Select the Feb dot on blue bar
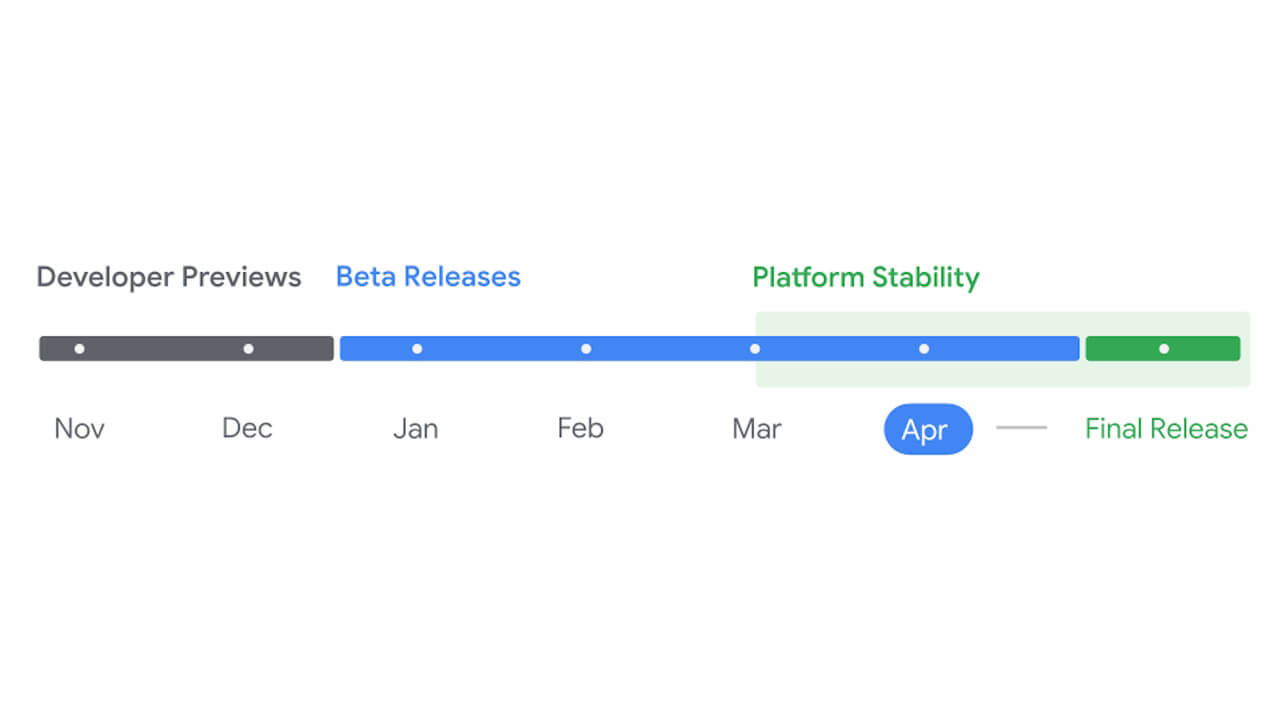The width and height of the screenshot is (1280, 720). point(586,349)
